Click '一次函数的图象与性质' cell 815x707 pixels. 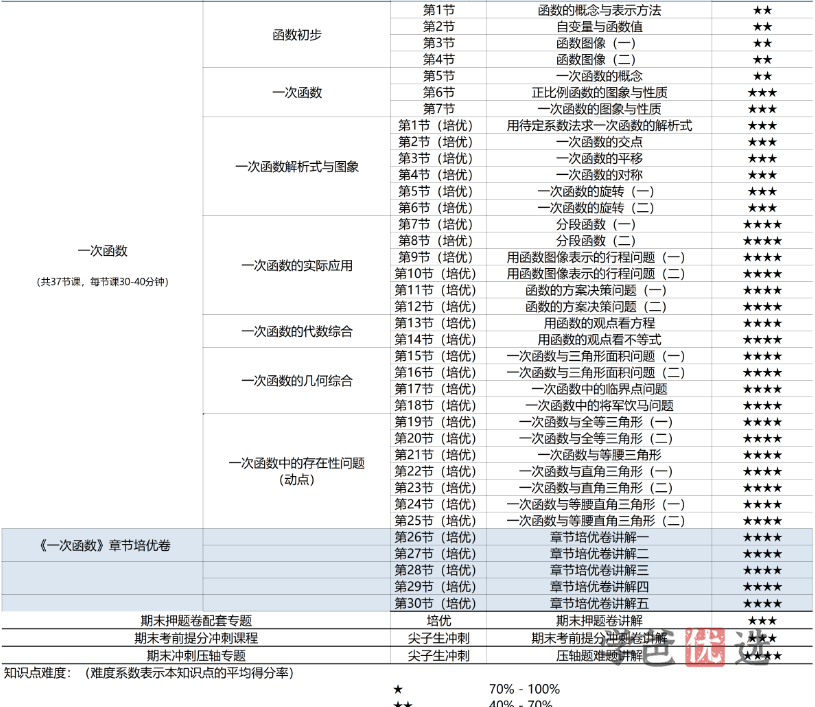(x=599, y=109)
